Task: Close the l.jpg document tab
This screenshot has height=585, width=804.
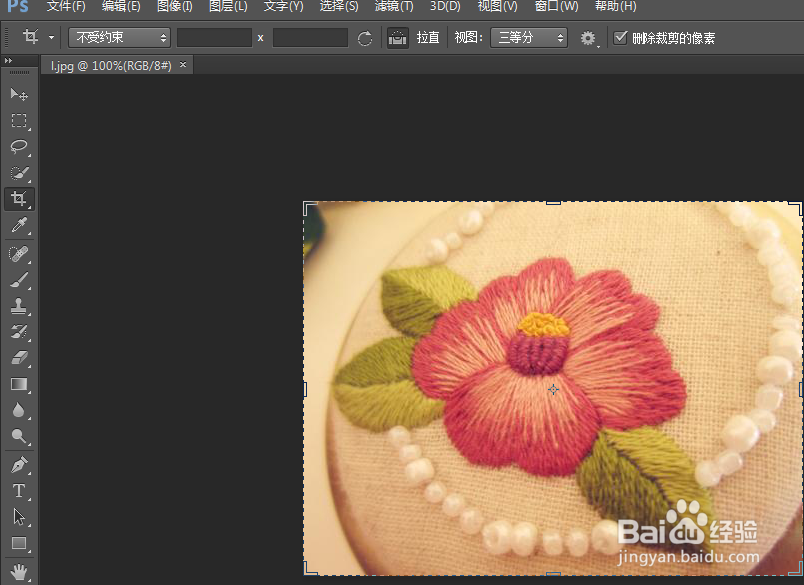Action: (x=183, y=65)
